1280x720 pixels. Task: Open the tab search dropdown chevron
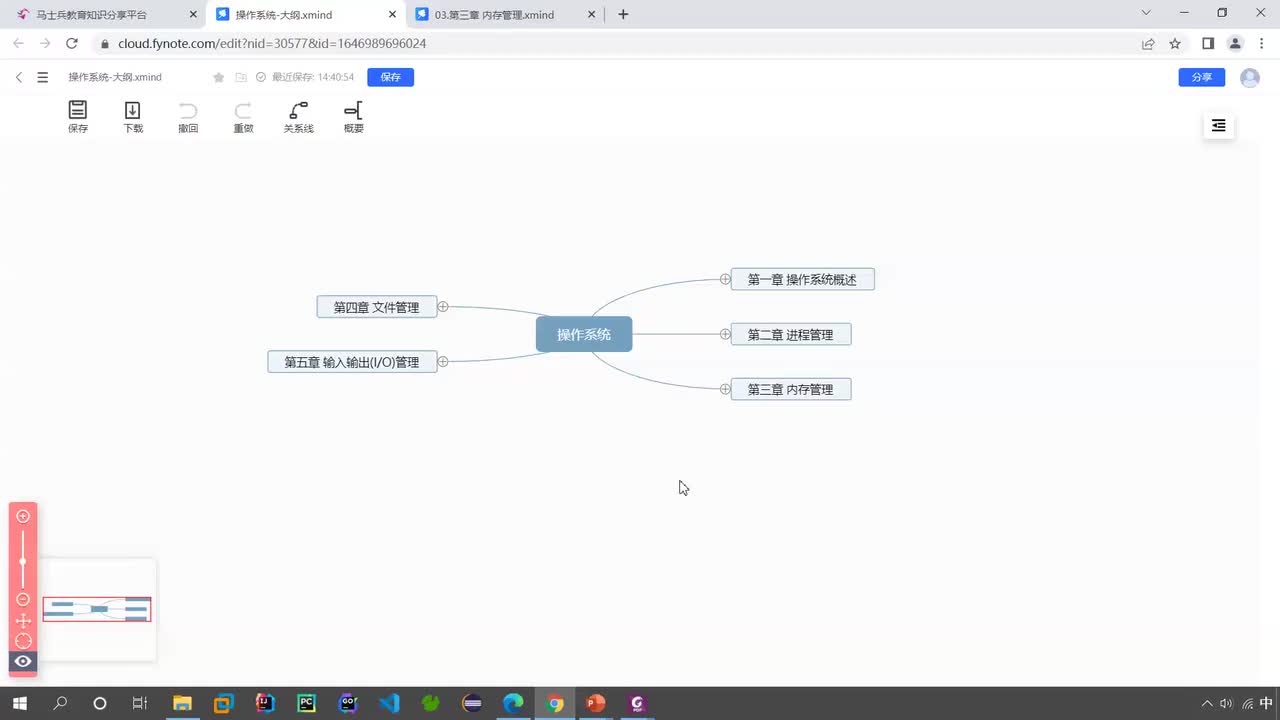1147,13
